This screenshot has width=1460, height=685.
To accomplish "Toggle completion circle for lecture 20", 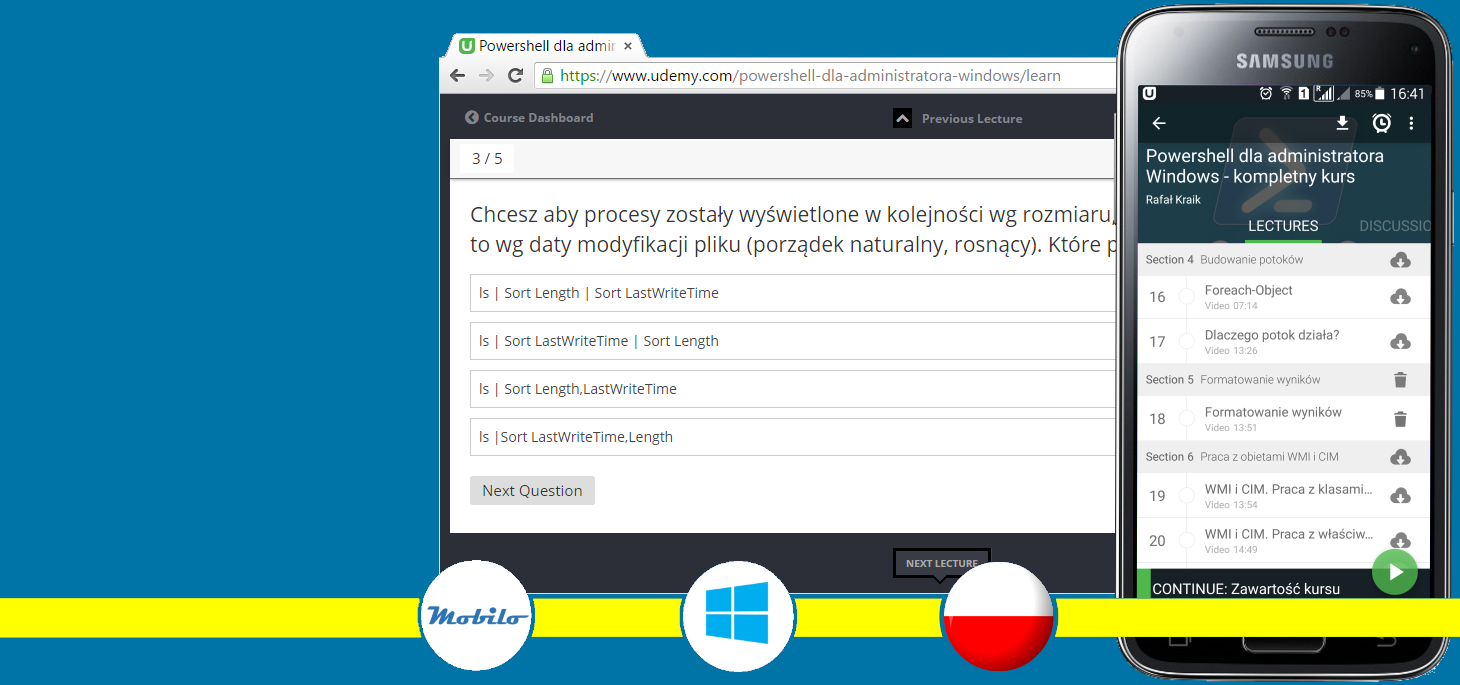I will (1187, 540).
